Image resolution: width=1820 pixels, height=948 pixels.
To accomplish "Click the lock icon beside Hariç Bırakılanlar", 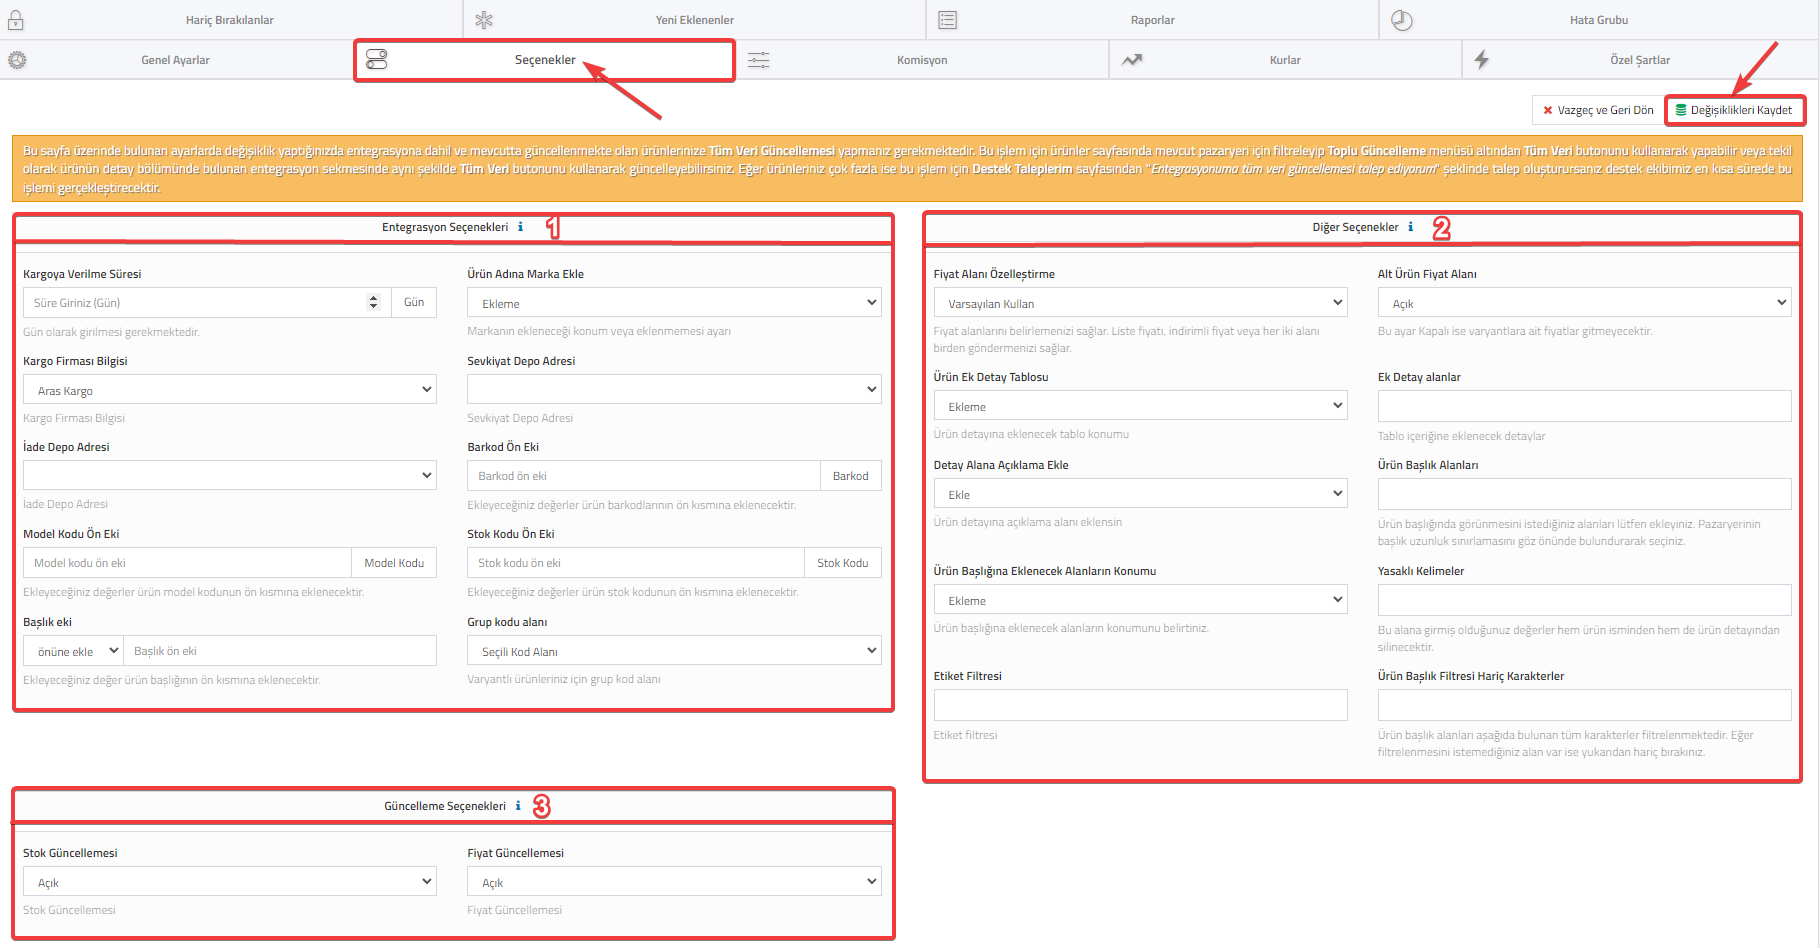I will coord(16,20).
